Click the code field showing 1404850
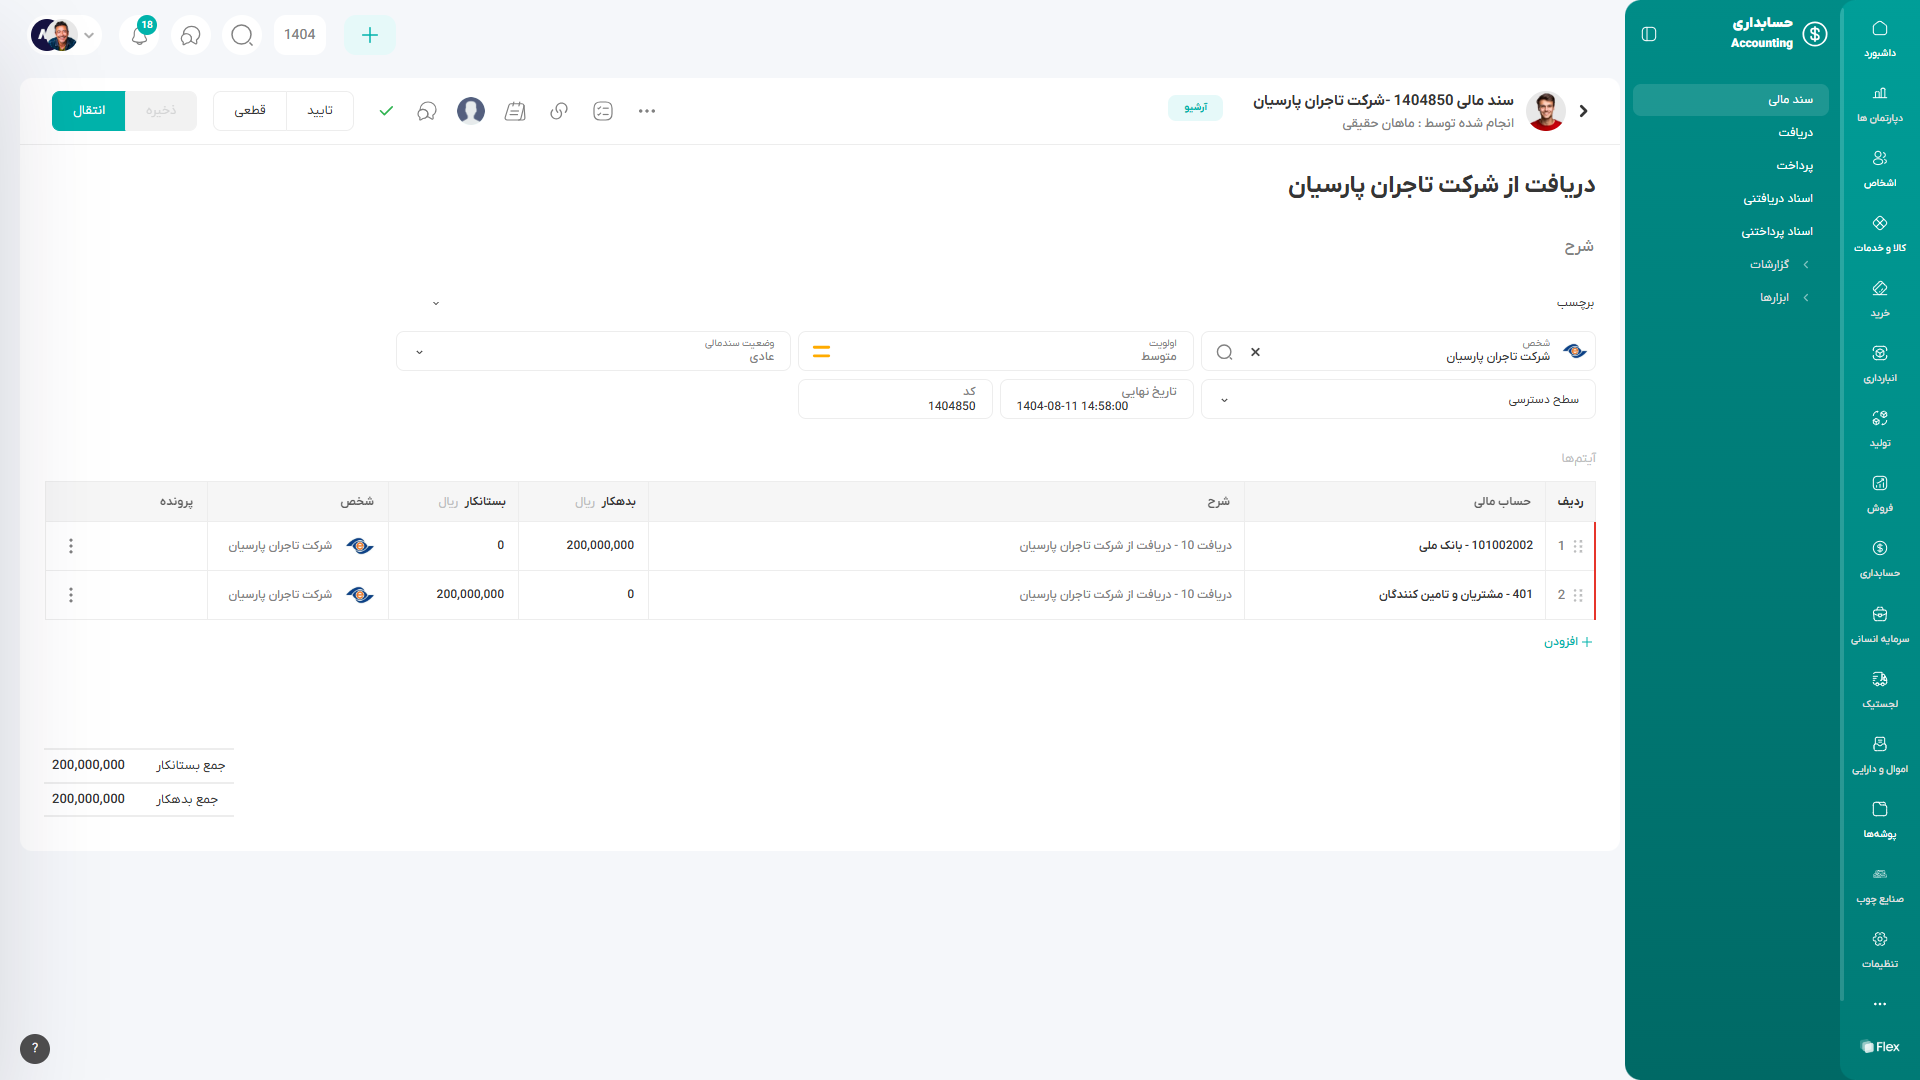This screenshot has height=1080, width=1920. coord(895,400)
